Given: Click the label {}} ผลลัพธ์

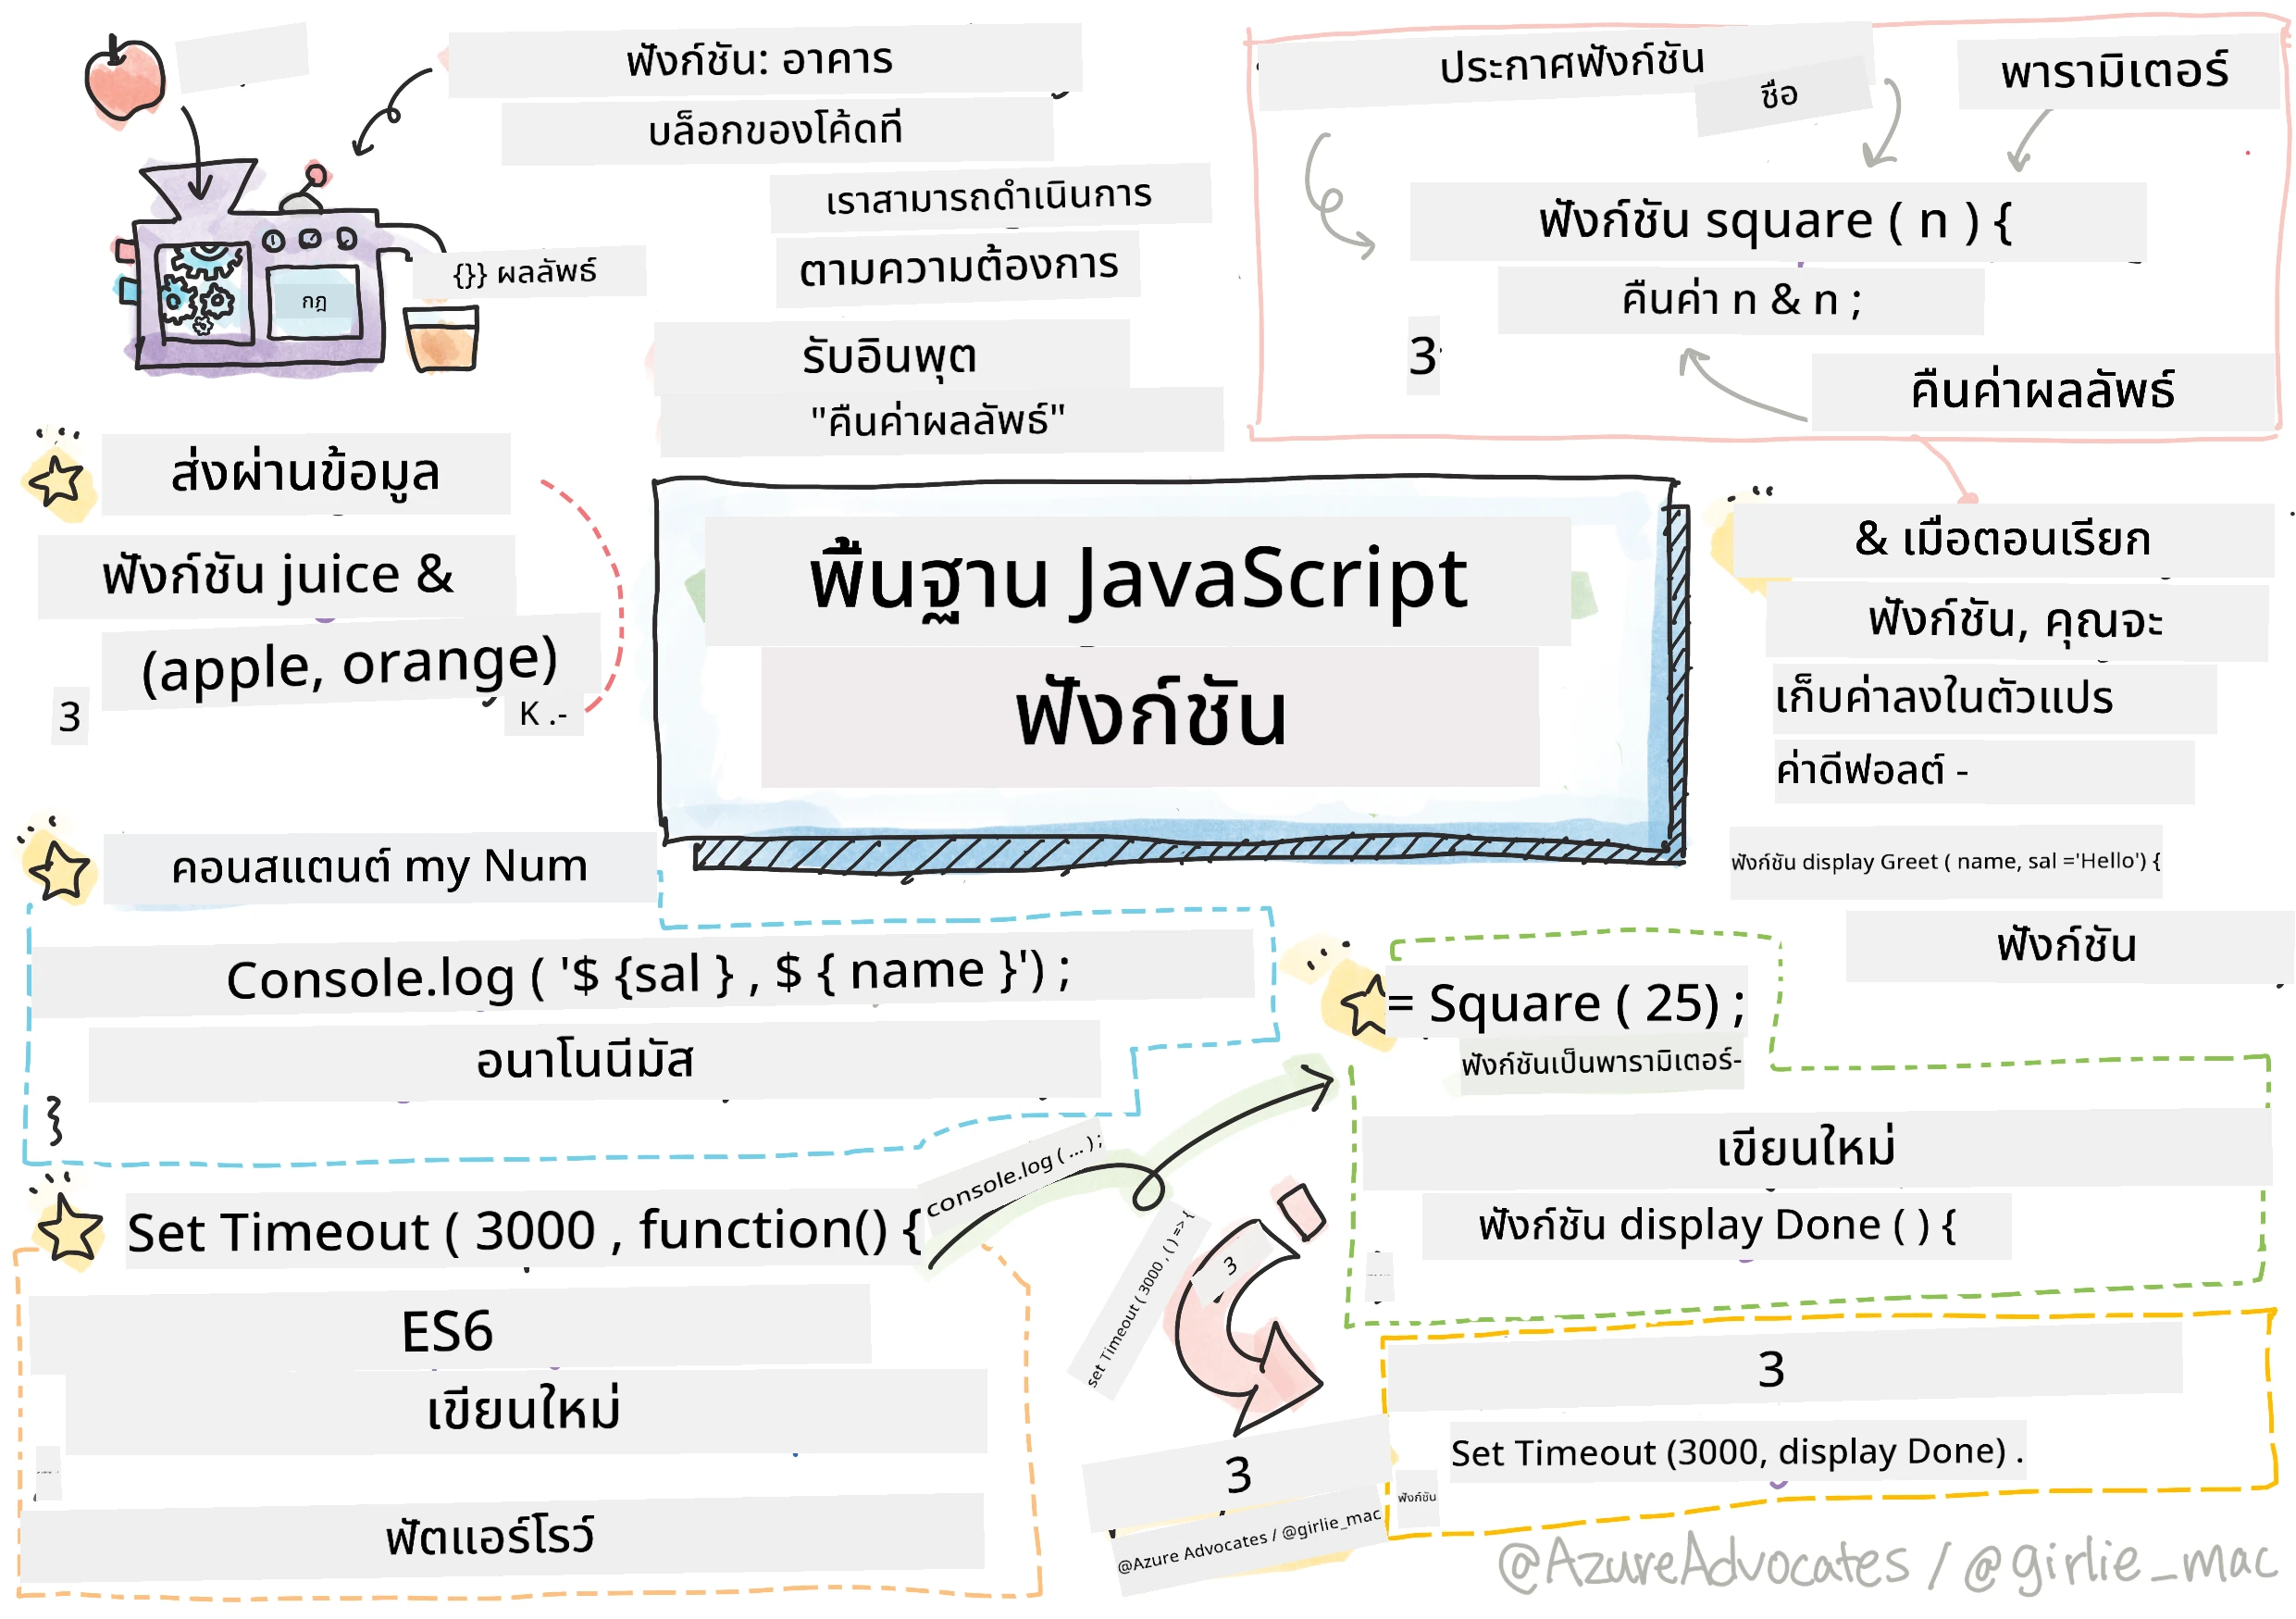Looking at the screenshot, I should point(525,272).
